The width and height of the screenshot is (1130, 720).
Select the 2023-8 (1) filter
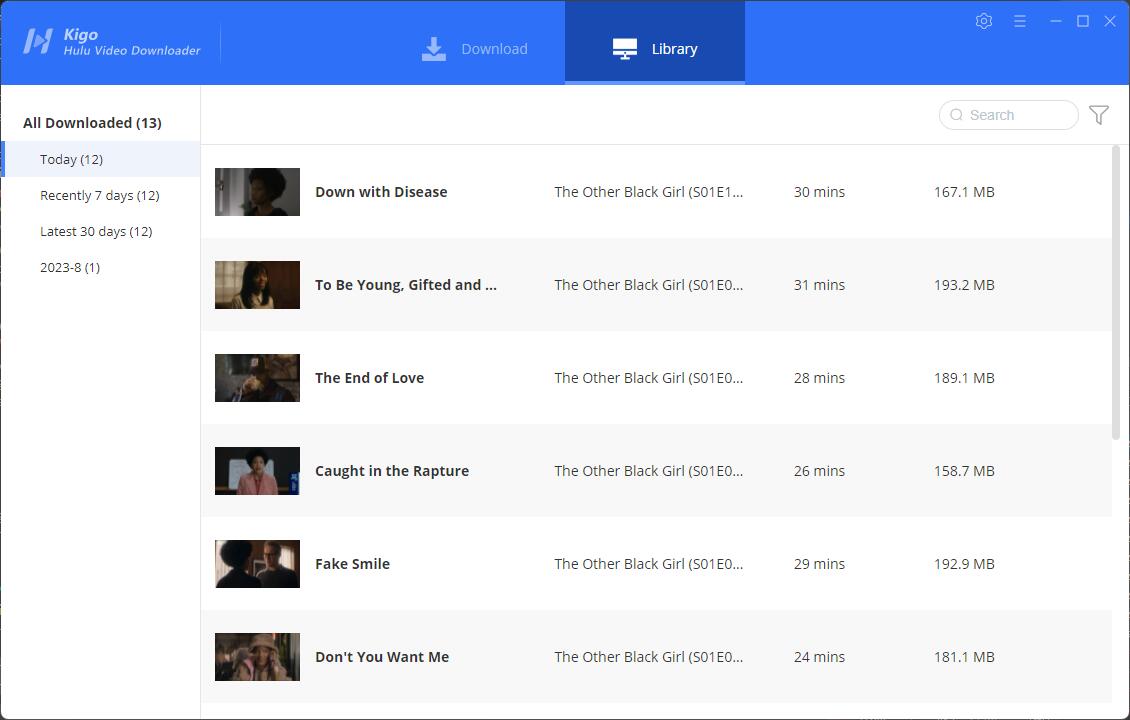pos(101,267)
